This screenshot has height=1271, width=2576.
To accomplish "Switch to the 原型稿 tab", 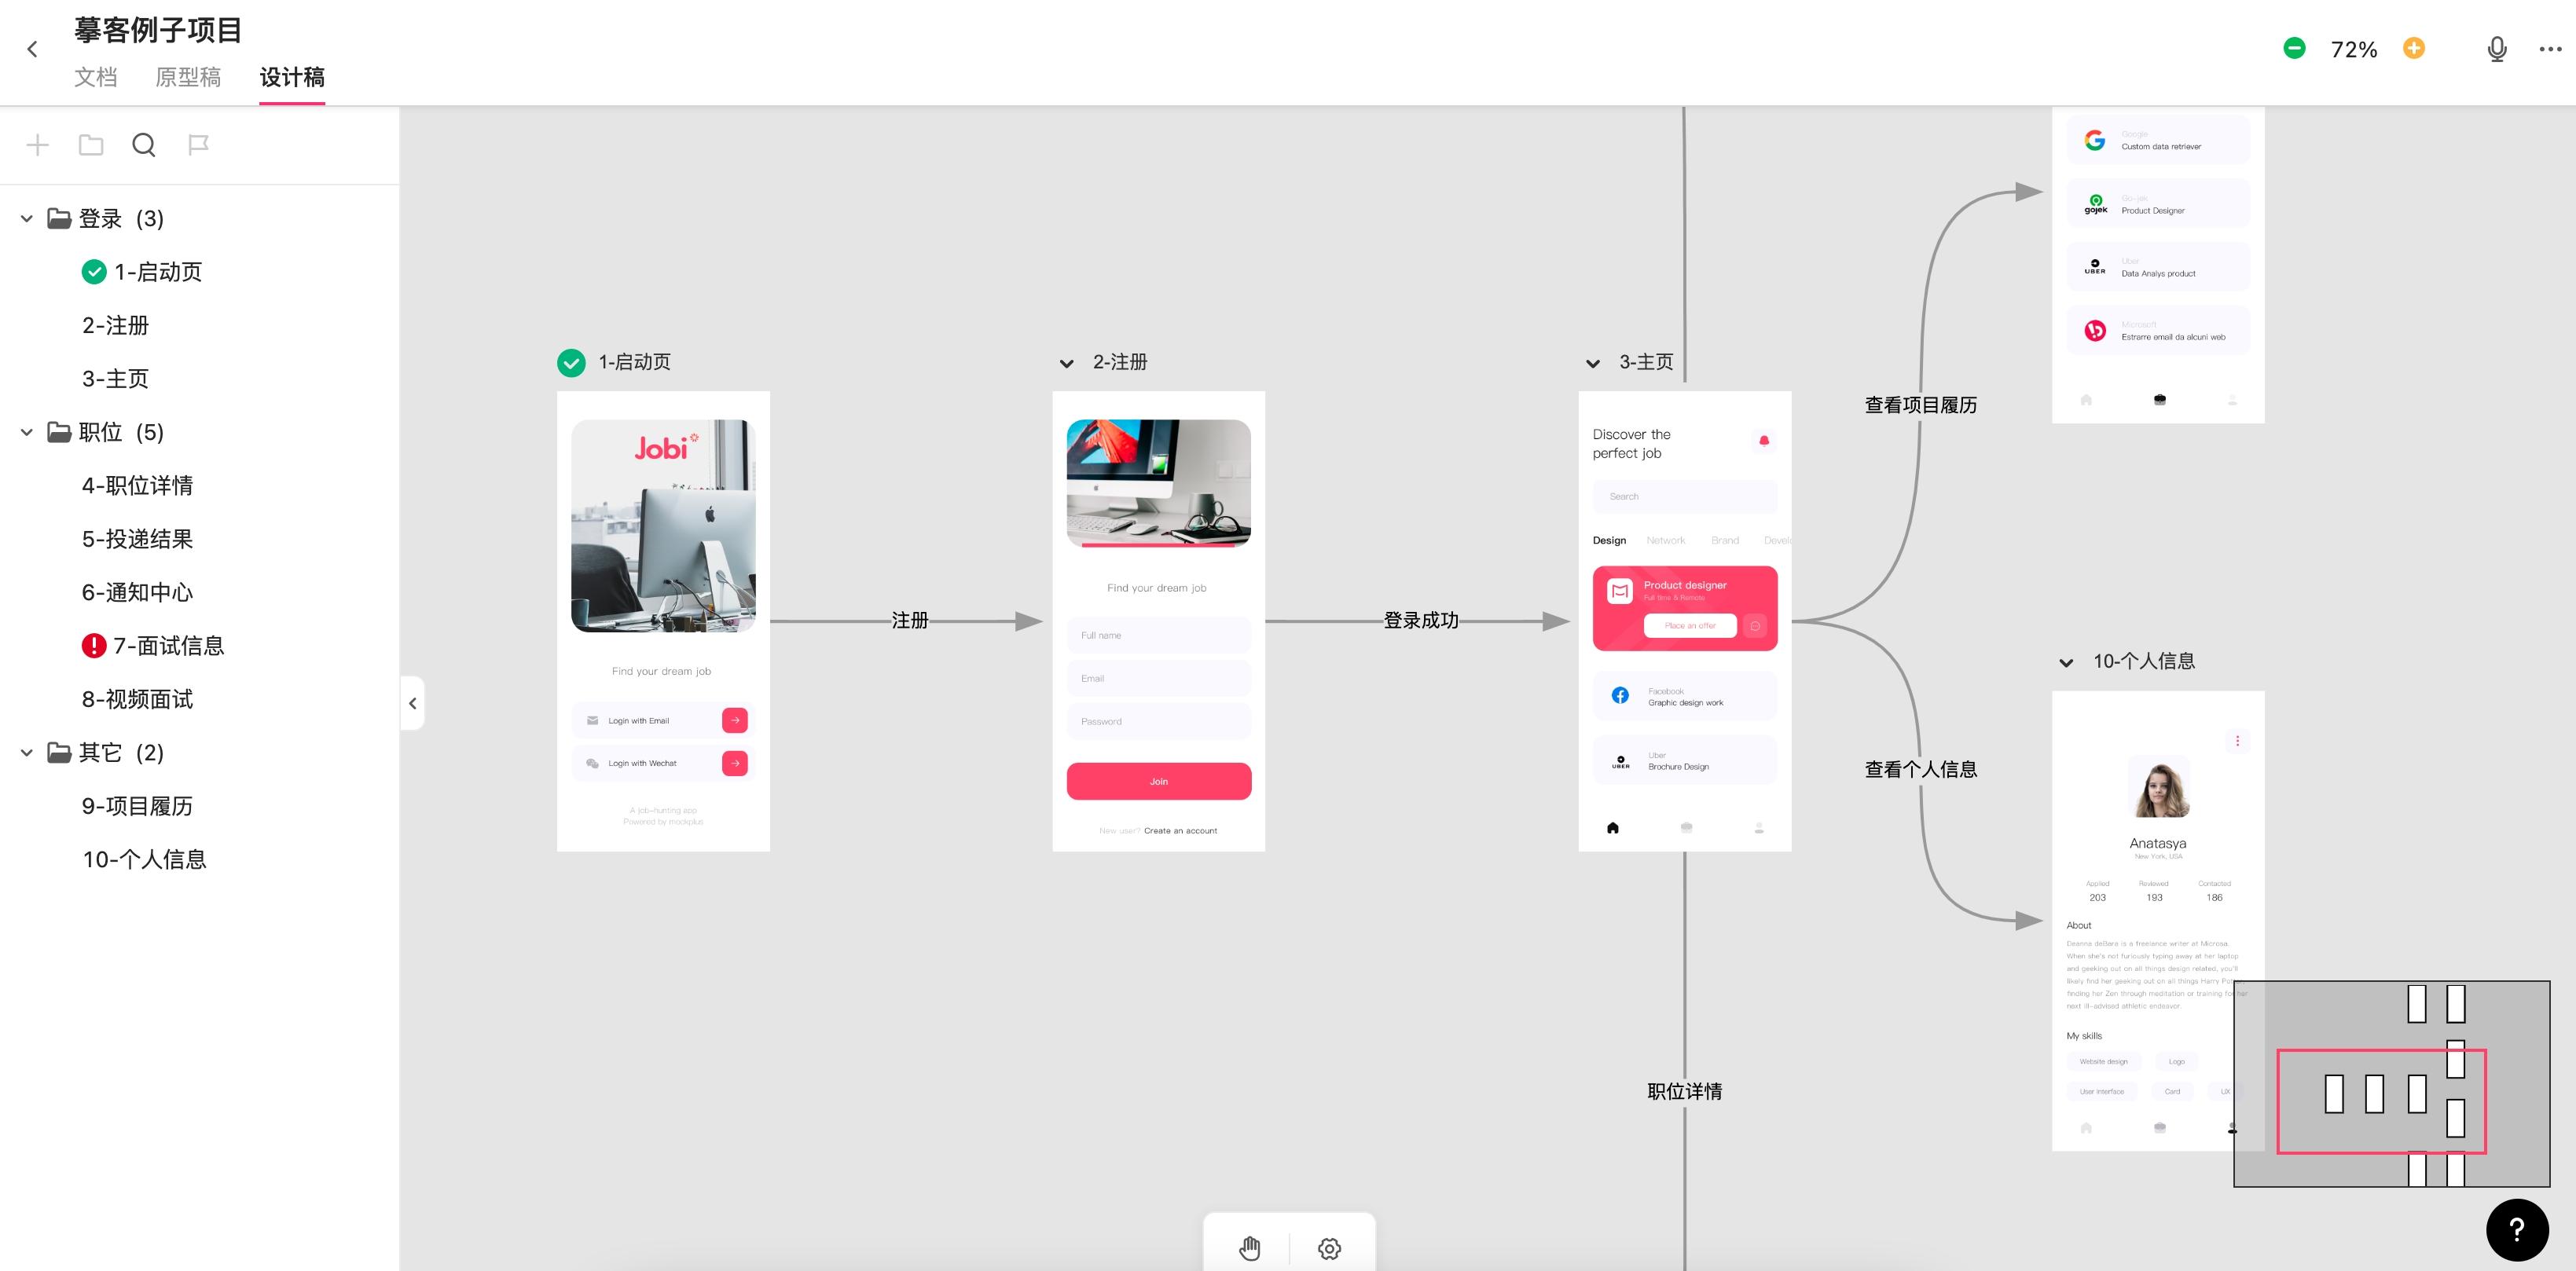I will coord(188,77).
